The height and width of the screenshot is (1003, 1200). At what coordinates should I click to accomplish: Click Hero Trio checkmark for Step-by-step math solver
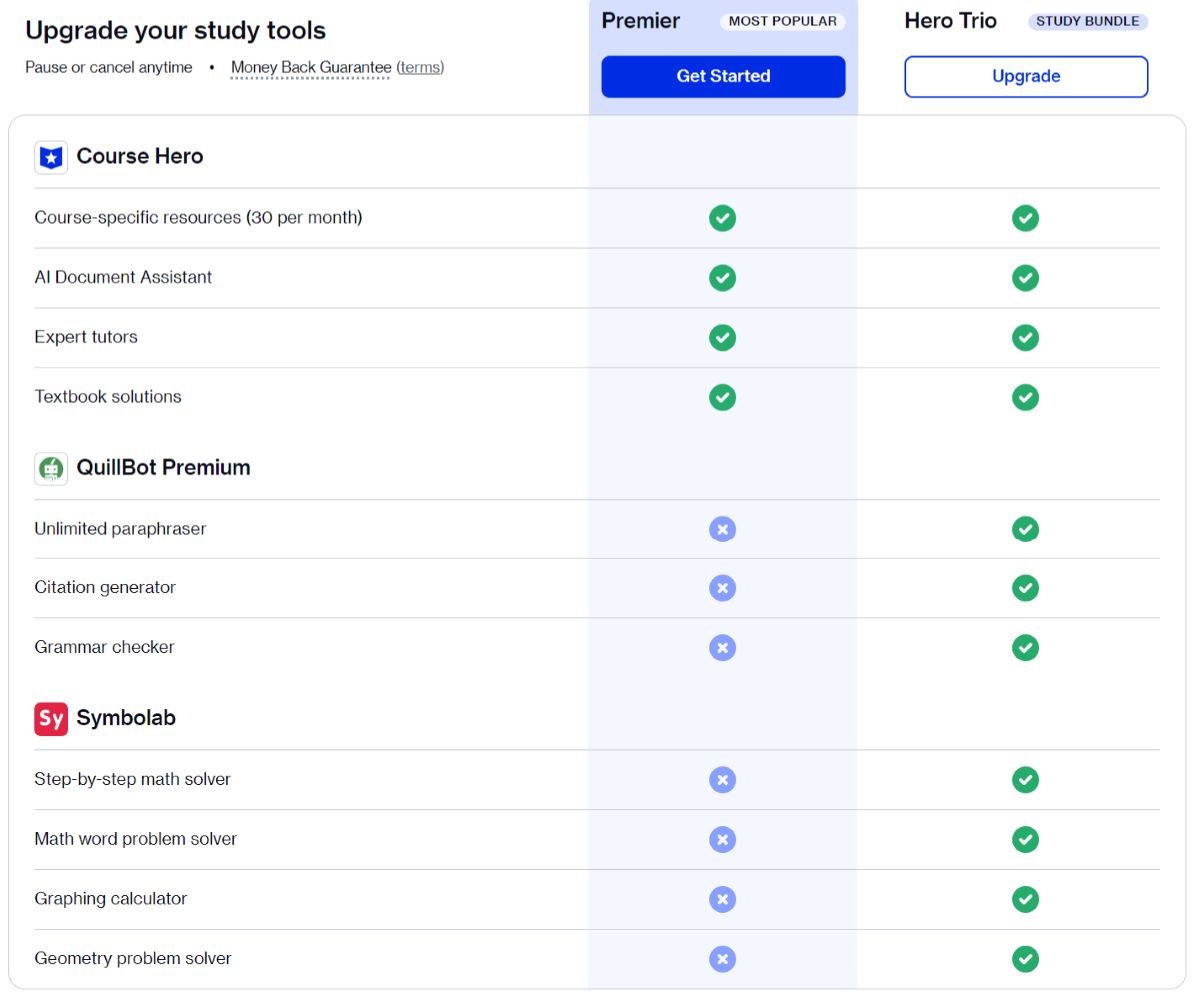tap(1025, 780)
